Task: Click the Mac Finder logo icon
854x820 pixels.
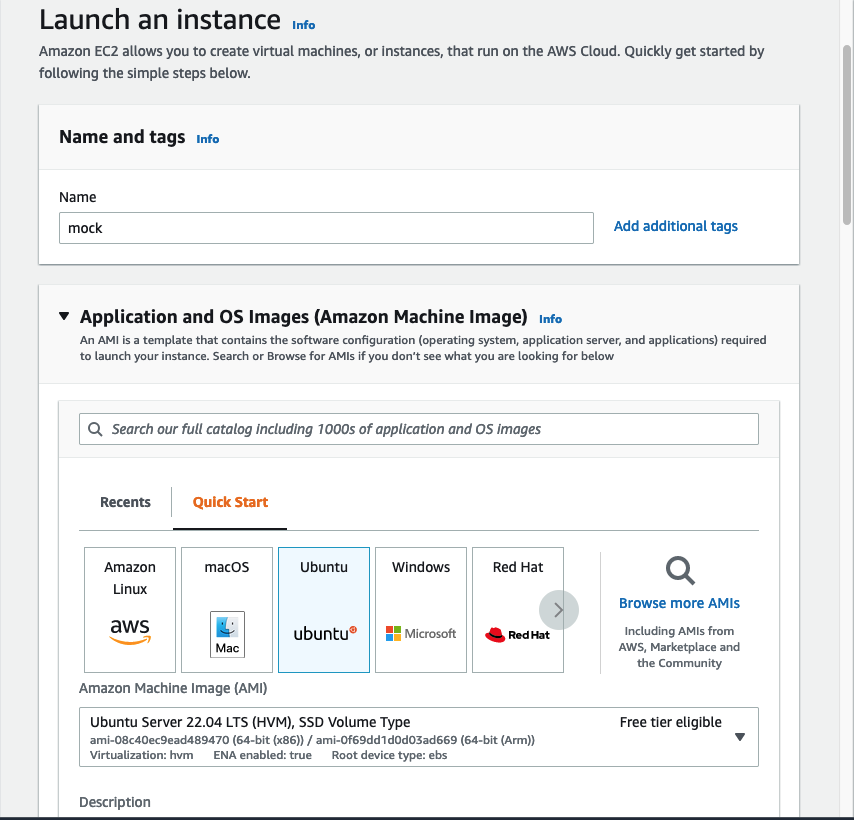Action: click(x=227, y=634)
